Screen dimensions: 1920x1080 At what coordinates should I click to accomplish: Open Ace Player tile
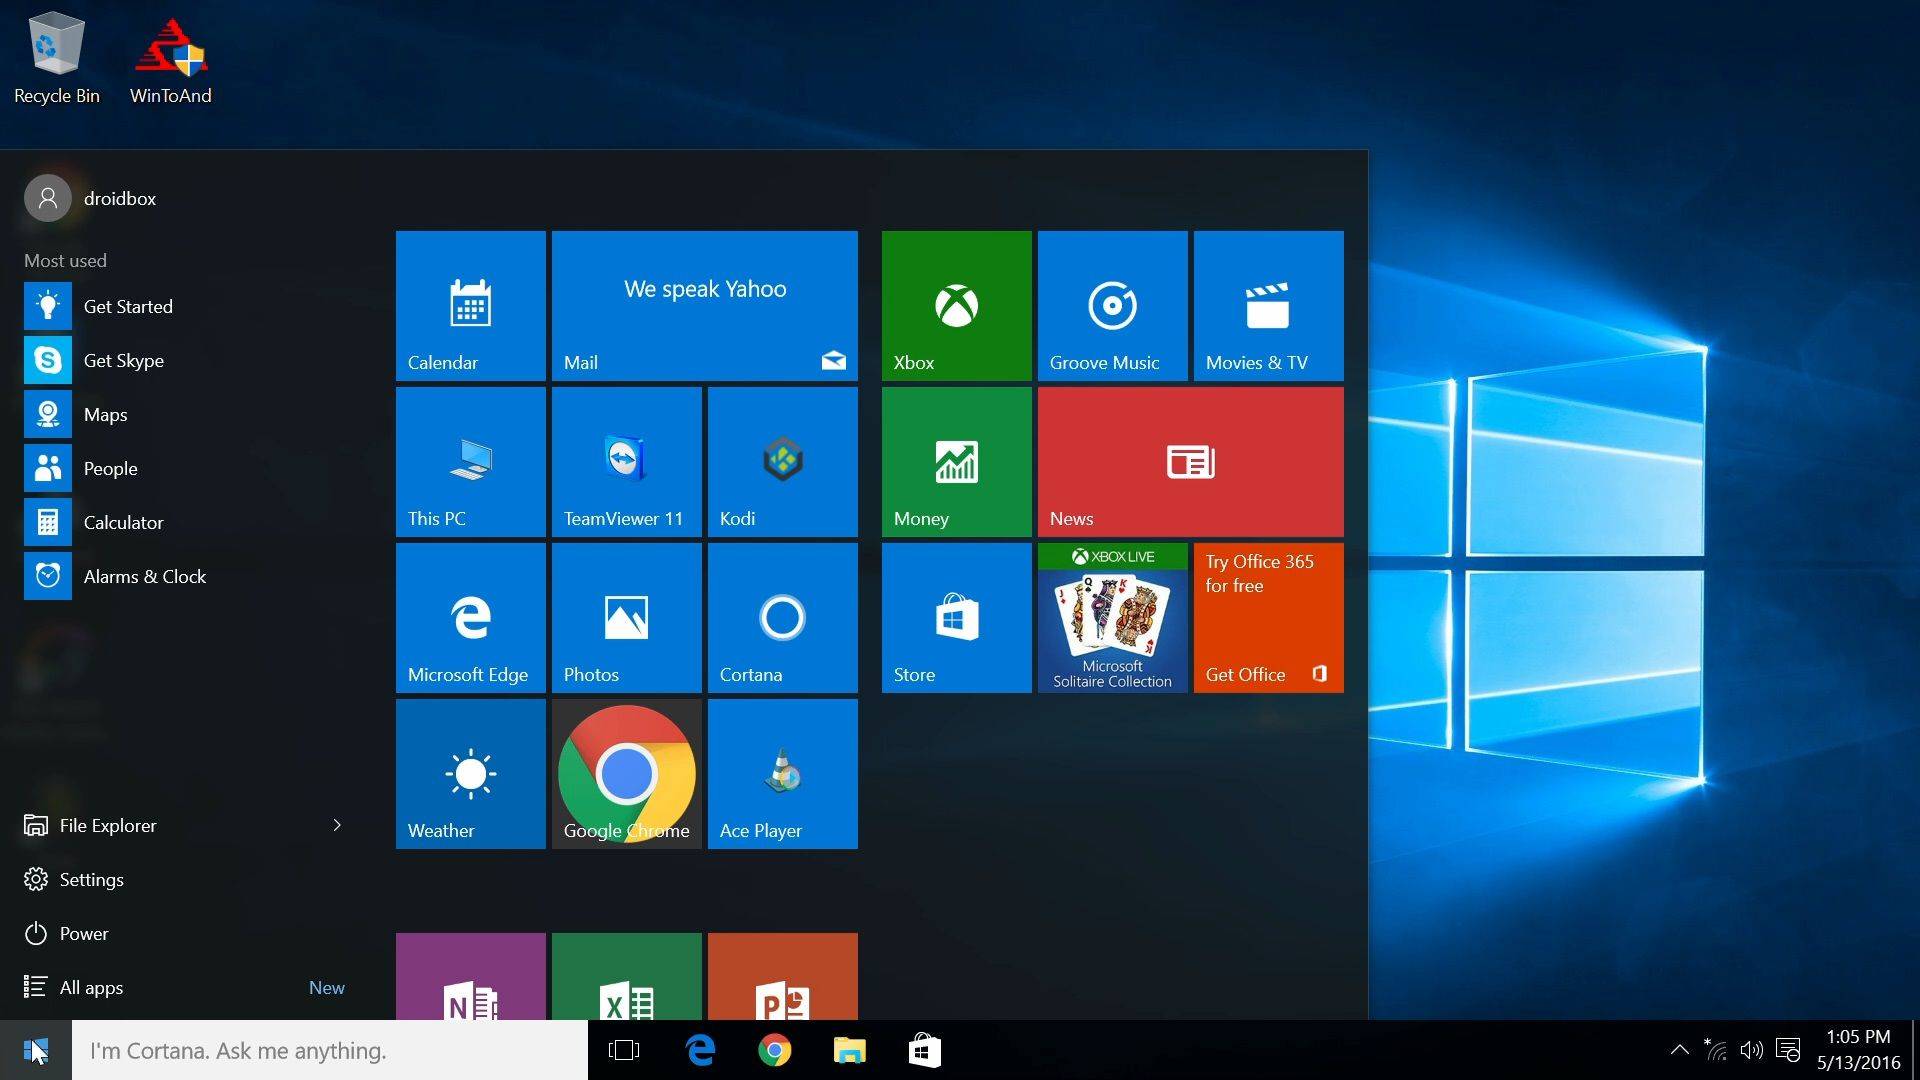click(782, 774)
